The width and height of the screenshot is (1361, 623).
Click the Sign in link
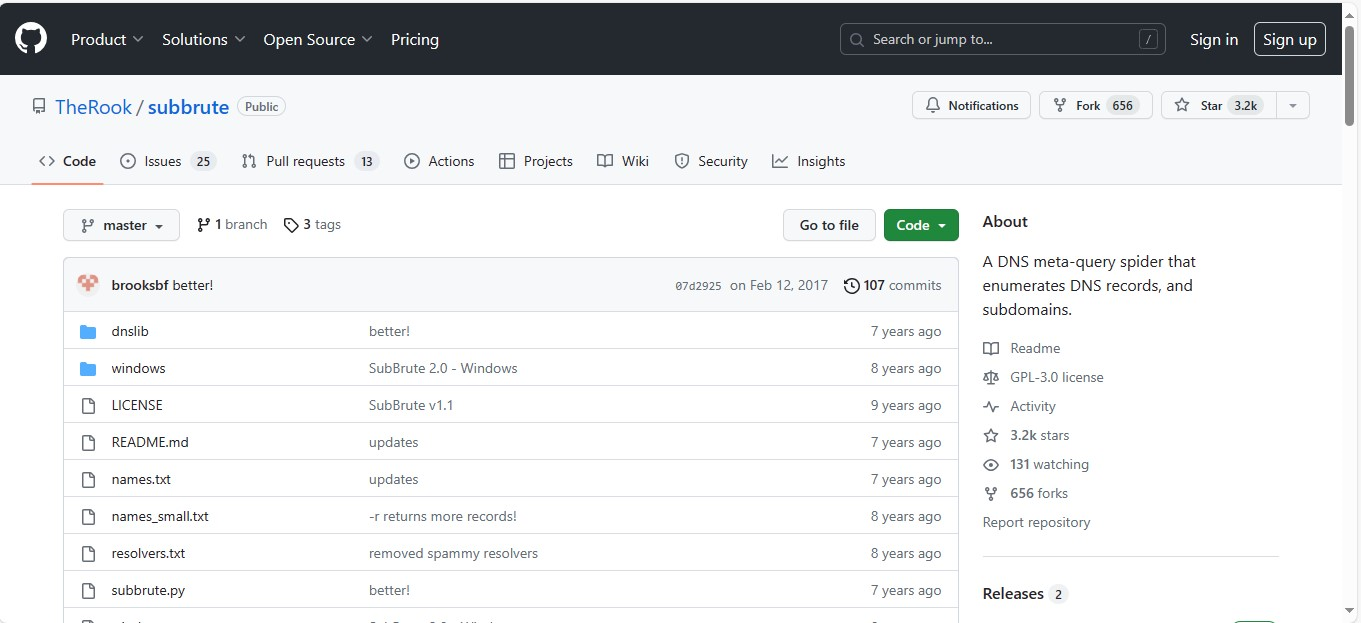pos(1214,39)
